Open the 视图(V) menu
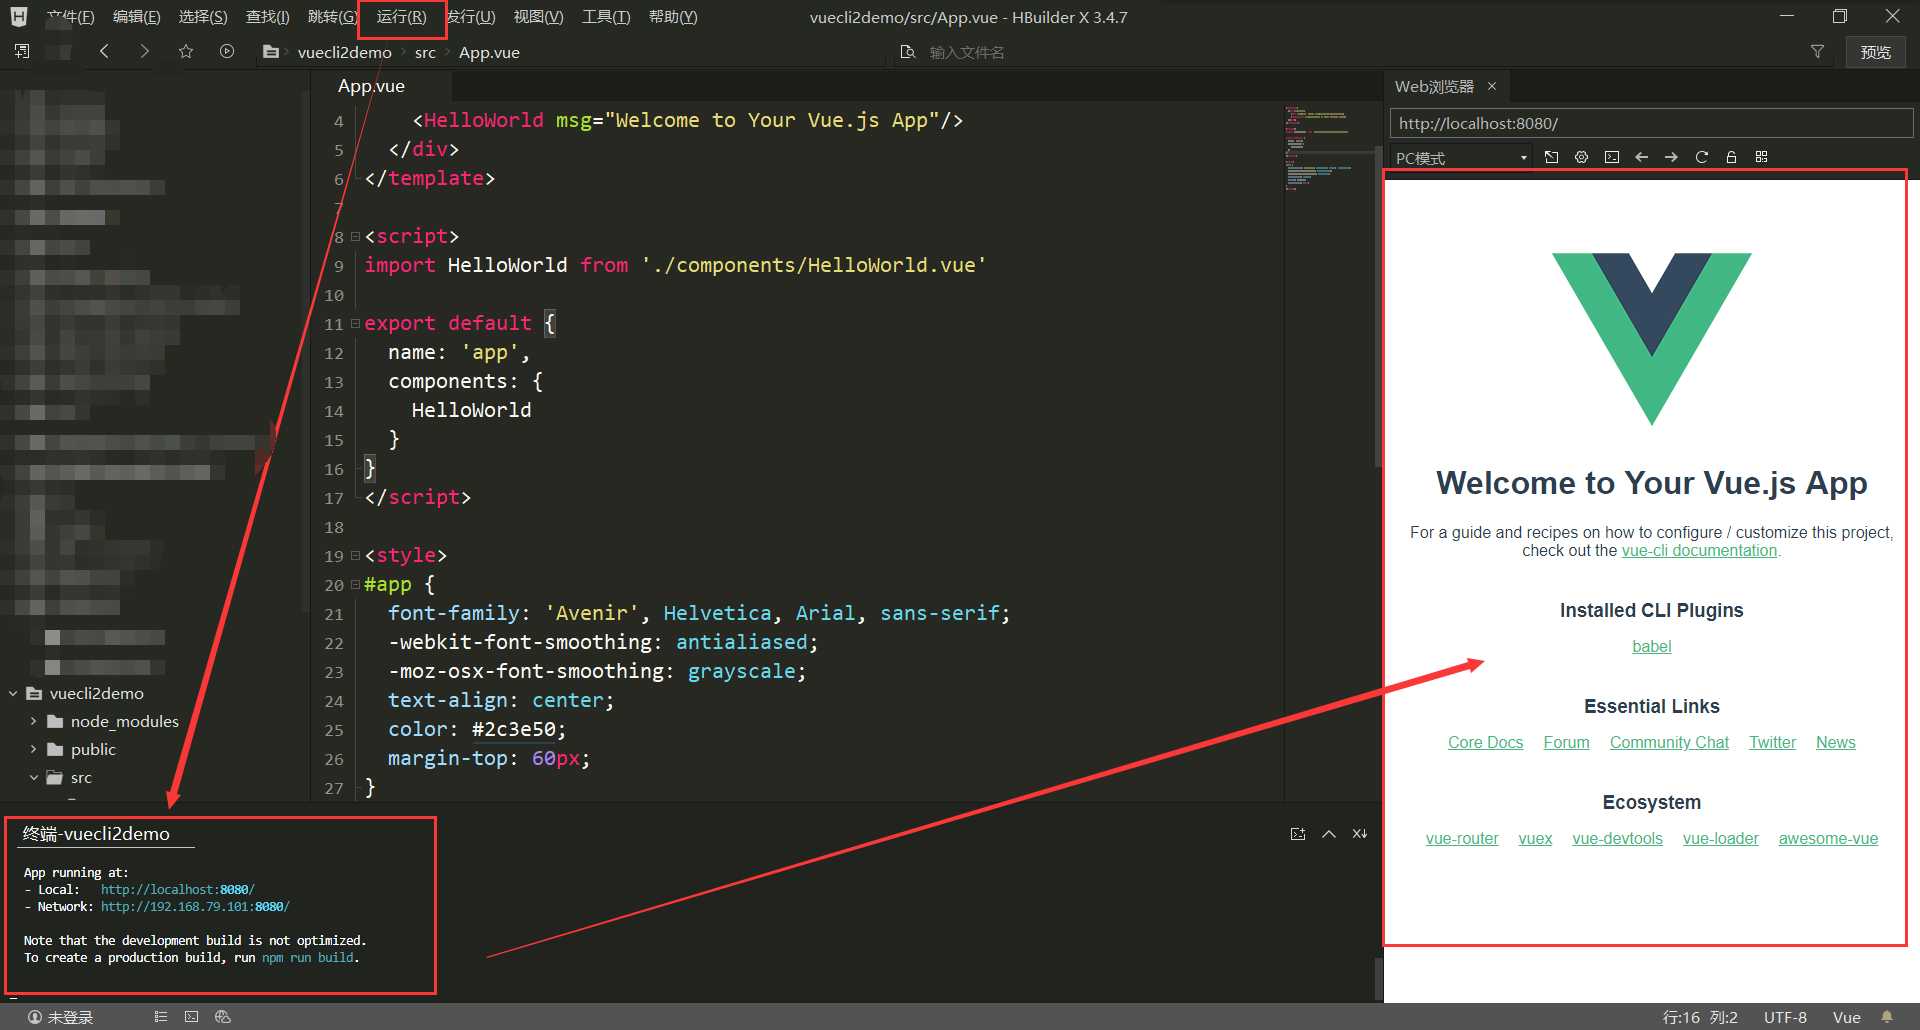Viewport: 1920px width, 1030px height. click(x=538, y=17)
